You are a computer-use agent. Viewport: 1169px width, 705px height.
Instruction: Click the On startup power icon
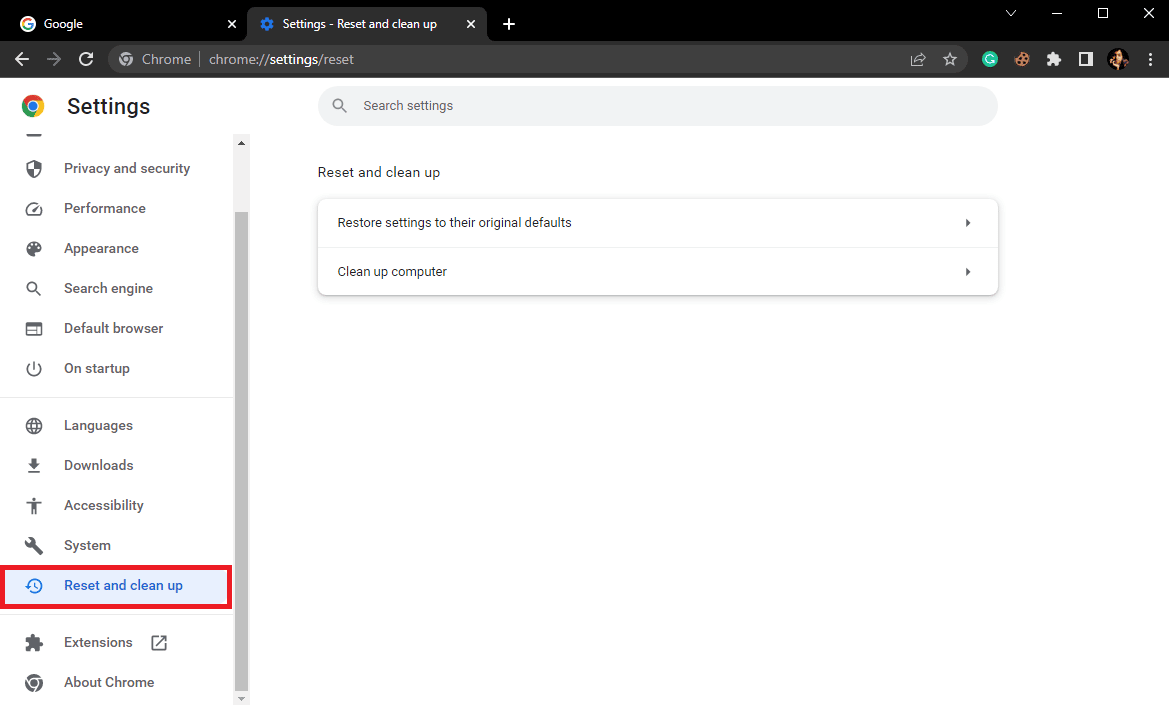[x=34, y=369]
